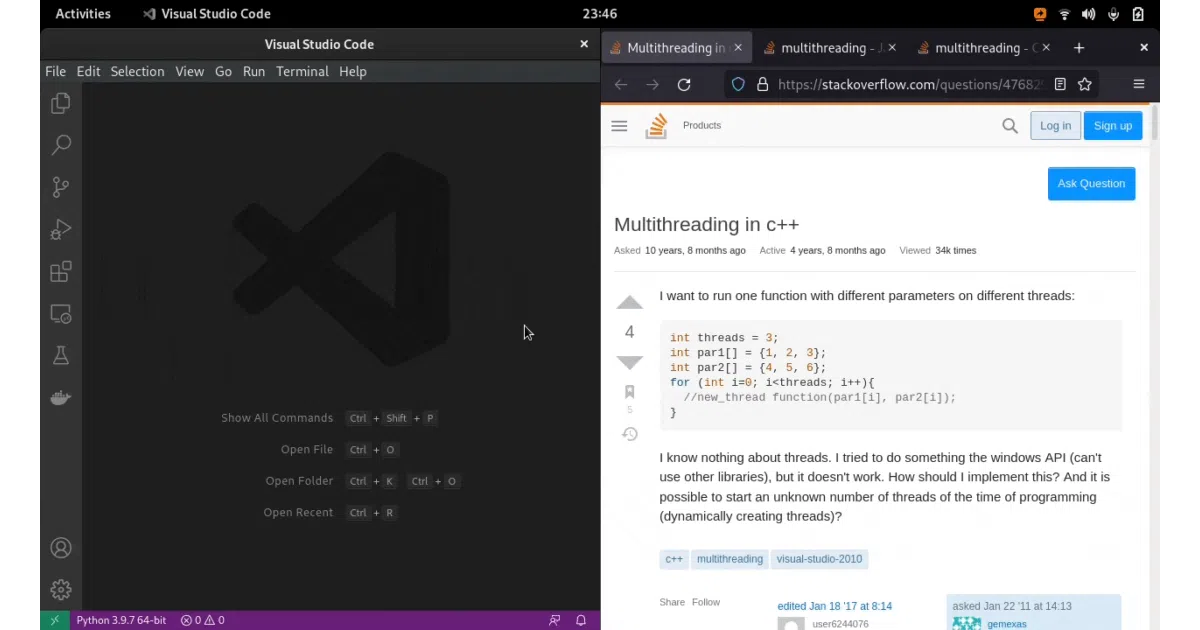
Task: Open the Search view in VS Code
Action: point(61,145)
